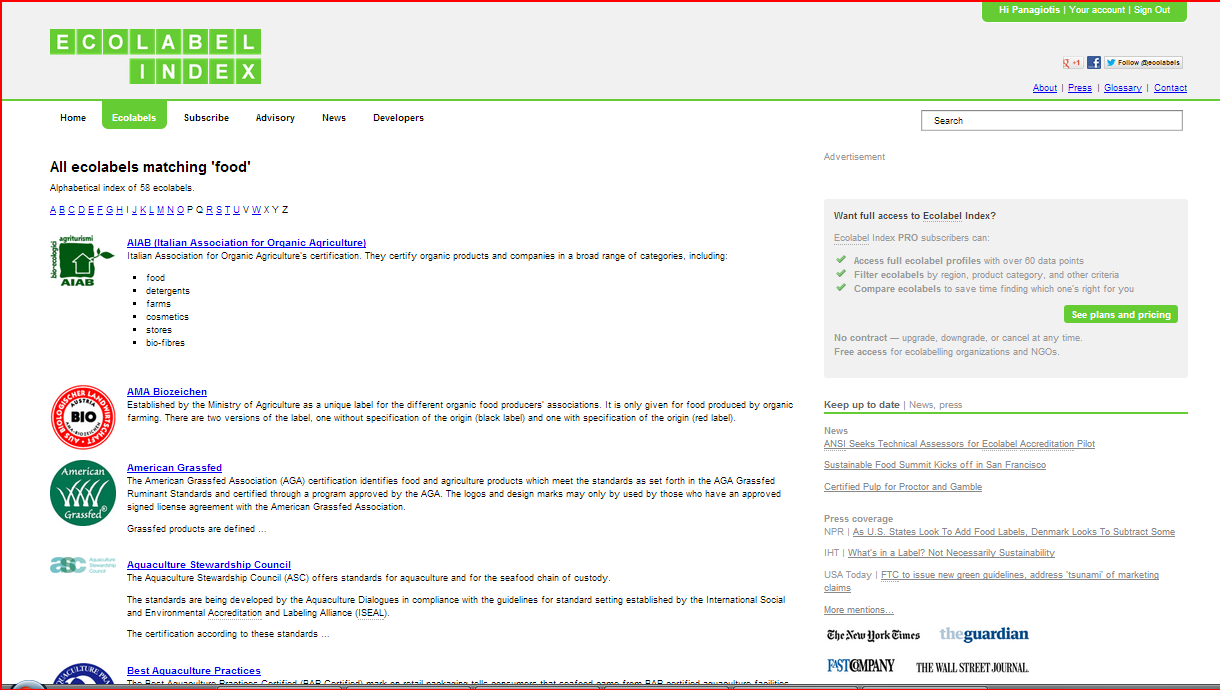Viewport: 1220px width, 690px height.
Task: Open the About link
Action: coord(1045,88)
